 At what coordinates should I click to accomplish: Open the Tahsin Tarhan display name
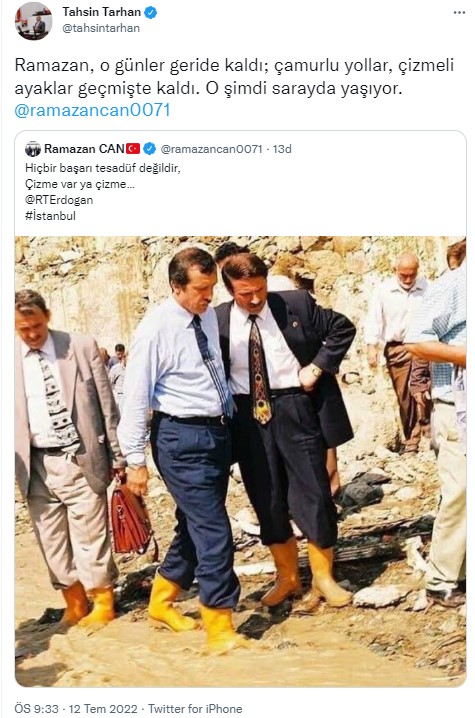102,12
